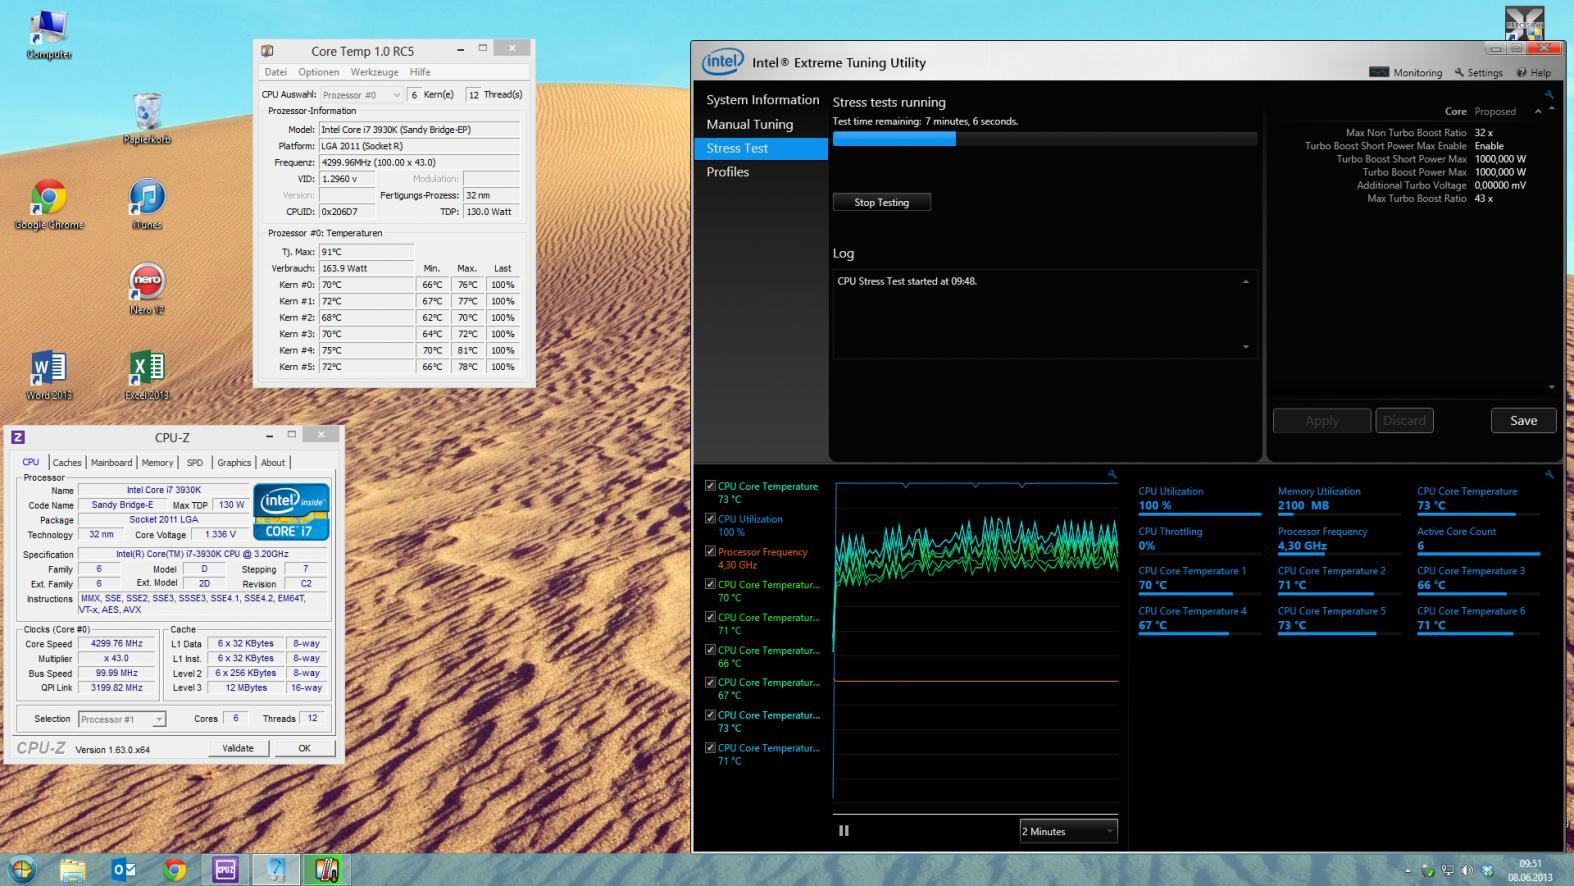
Task: Select the Excel 2013 desktop shortcut
Action: (x=147, y=375)
